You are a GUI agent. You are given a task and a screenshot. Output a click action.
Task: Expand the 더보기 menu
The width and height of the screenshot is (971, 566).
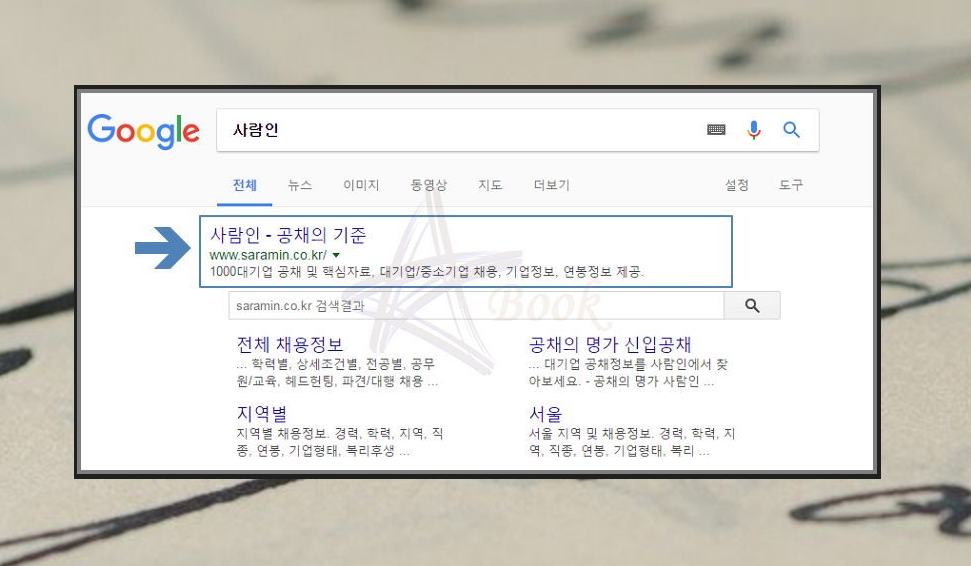pyautogui.click(x=551, y=185)
